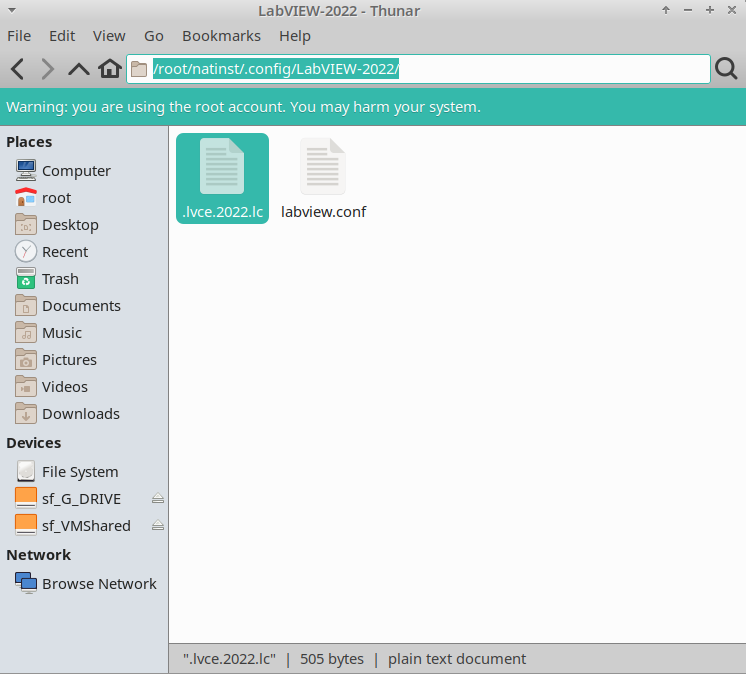
Task: Eject the sf_VMShared device
Action: (158, 526)
